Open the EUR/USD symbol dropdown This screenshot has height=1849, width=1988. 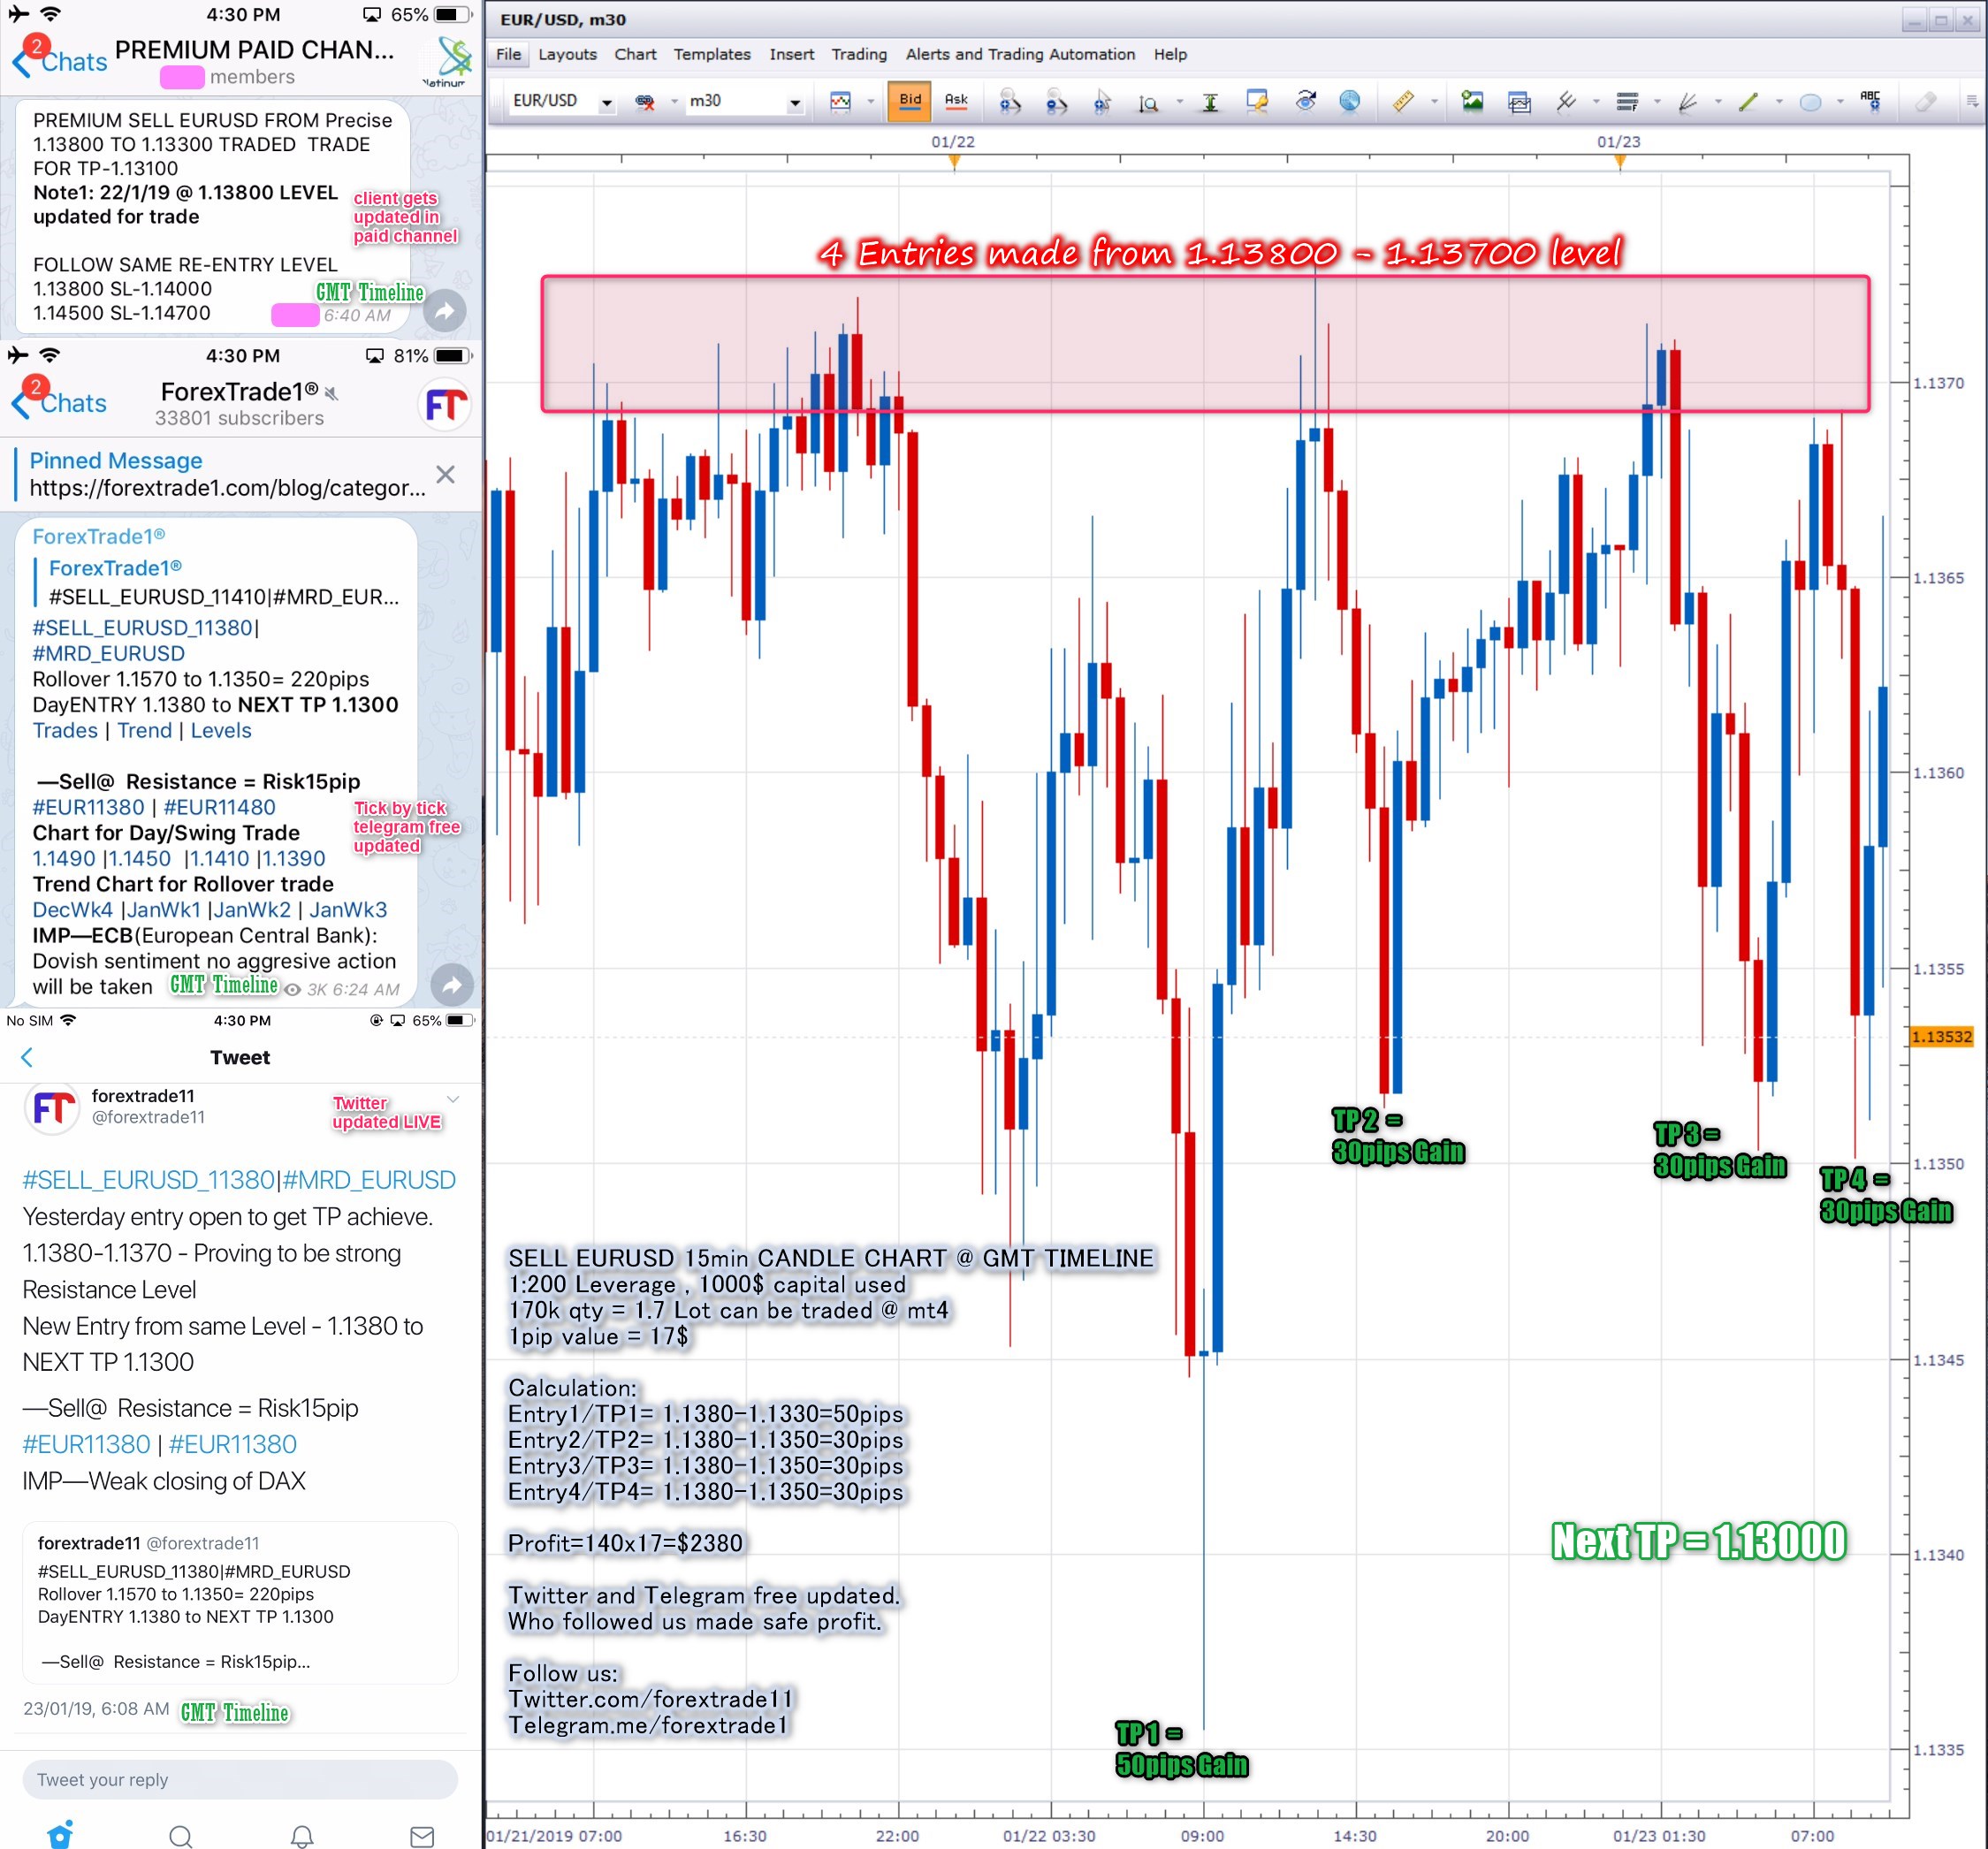point(606,102)
